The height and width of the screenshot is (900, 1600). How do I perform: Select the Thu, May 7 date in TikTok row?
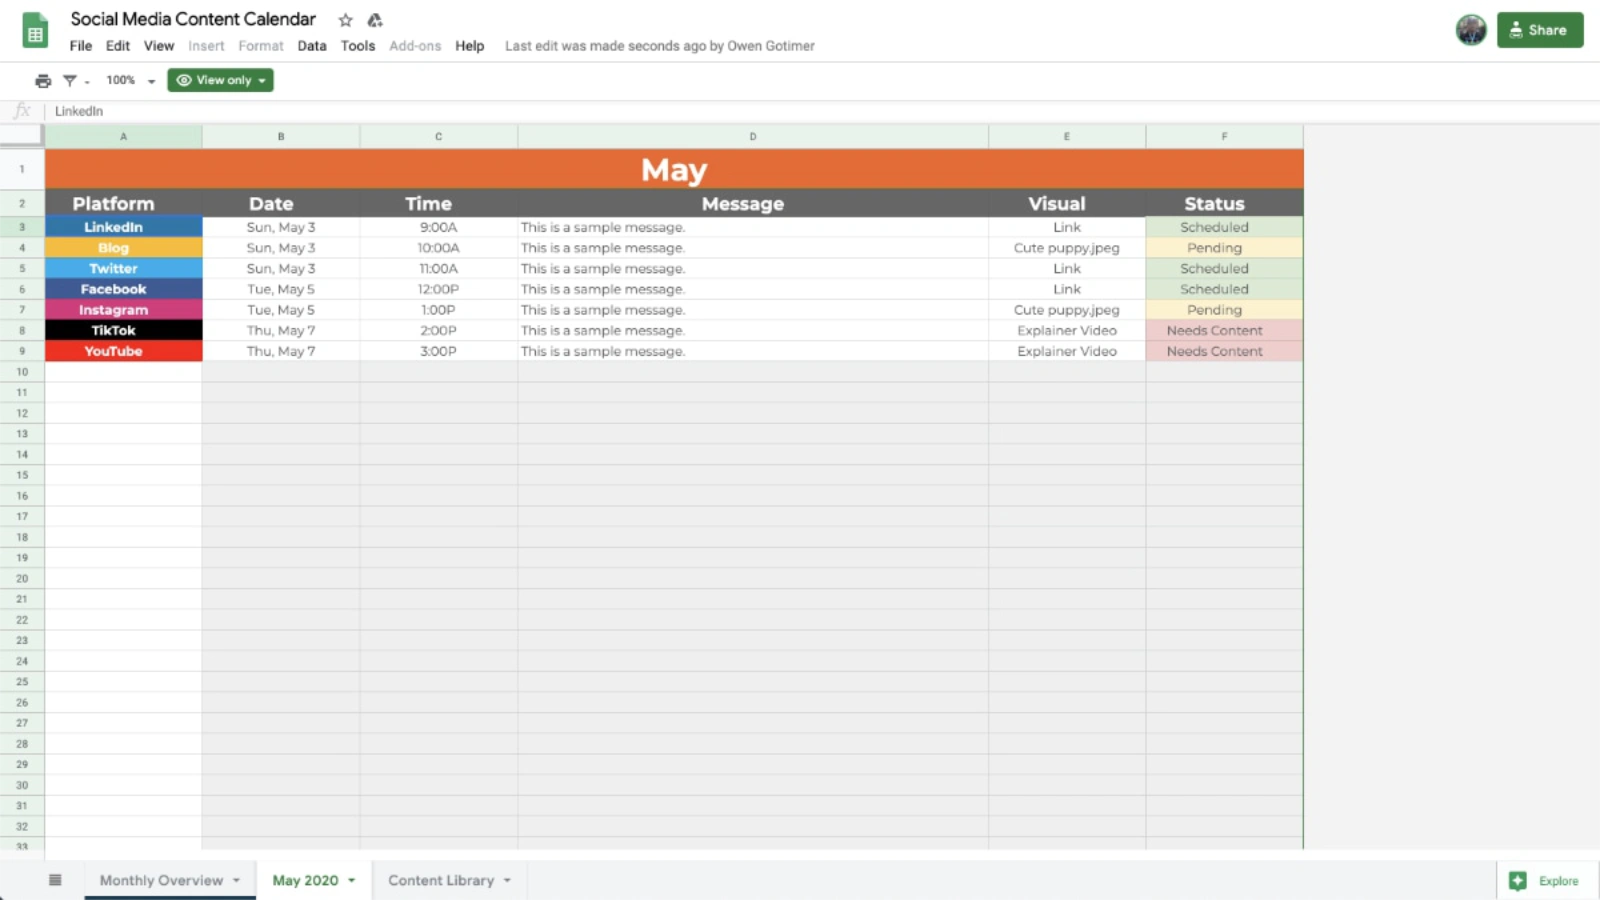281,330
